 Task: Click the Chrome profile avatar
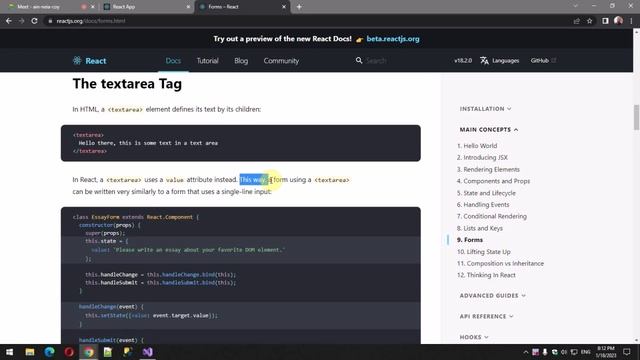coord(618,20)
